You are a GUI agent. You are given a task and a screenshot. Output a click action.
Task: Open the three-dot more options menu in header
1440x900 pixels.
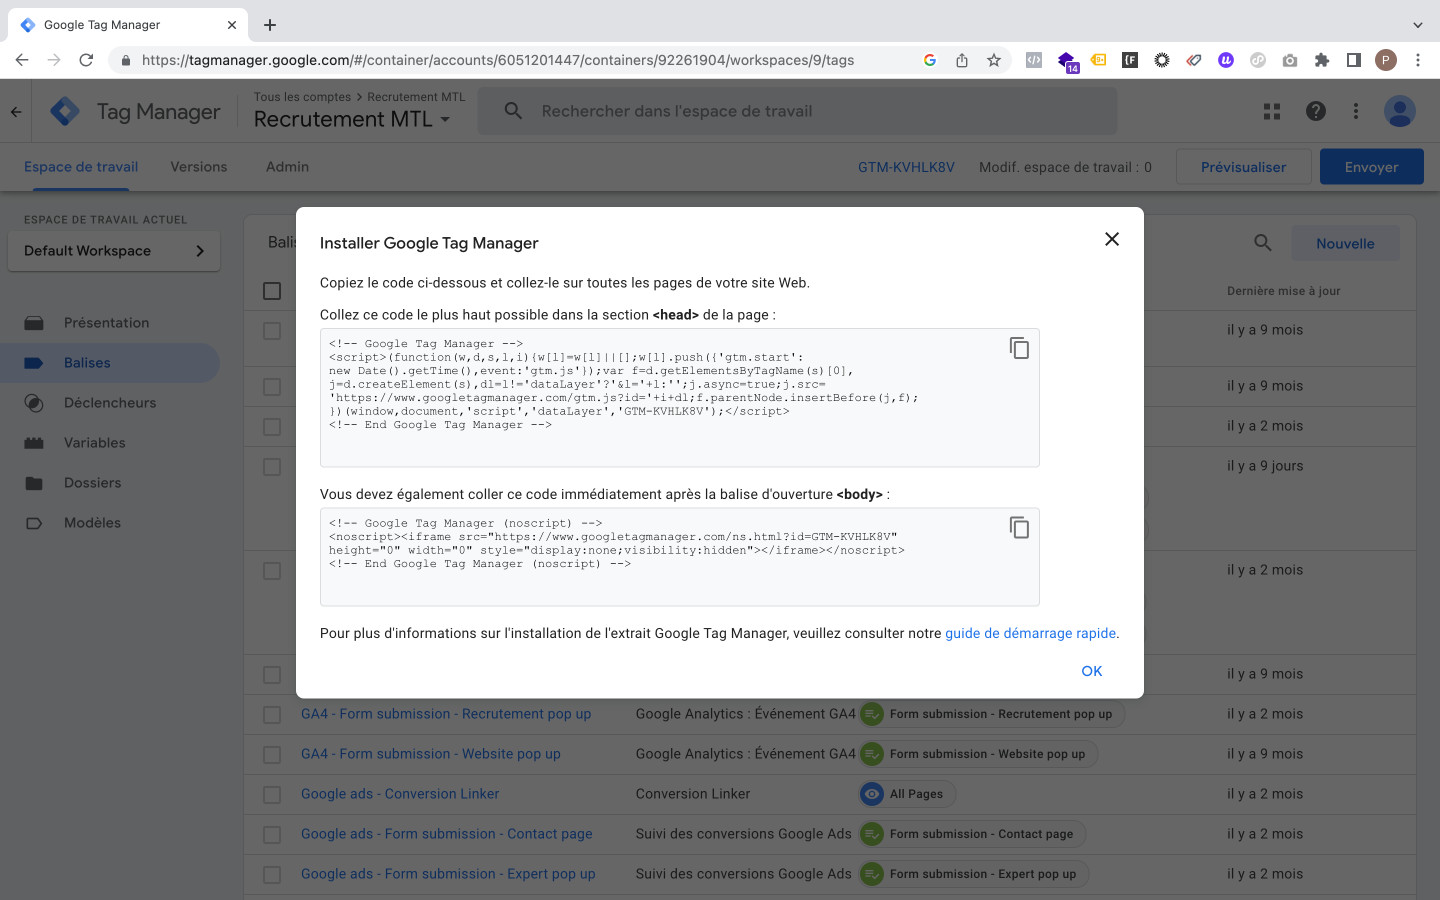[x=1356, y=111]
